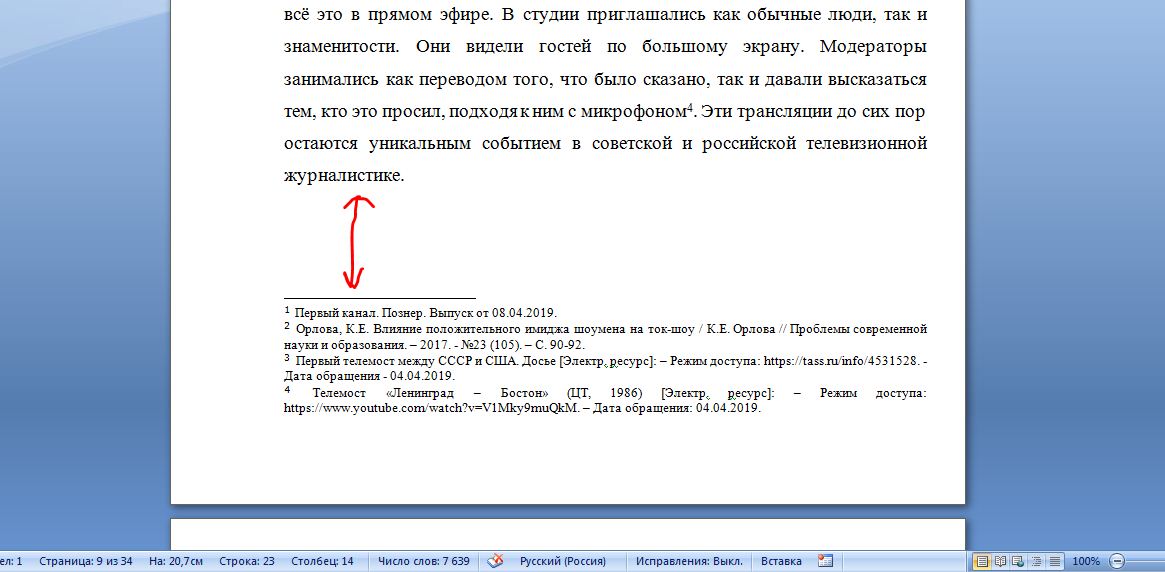
Task: Toggle track changes 'Исправления: Выкл.'
Action: [x=689, y=561]
